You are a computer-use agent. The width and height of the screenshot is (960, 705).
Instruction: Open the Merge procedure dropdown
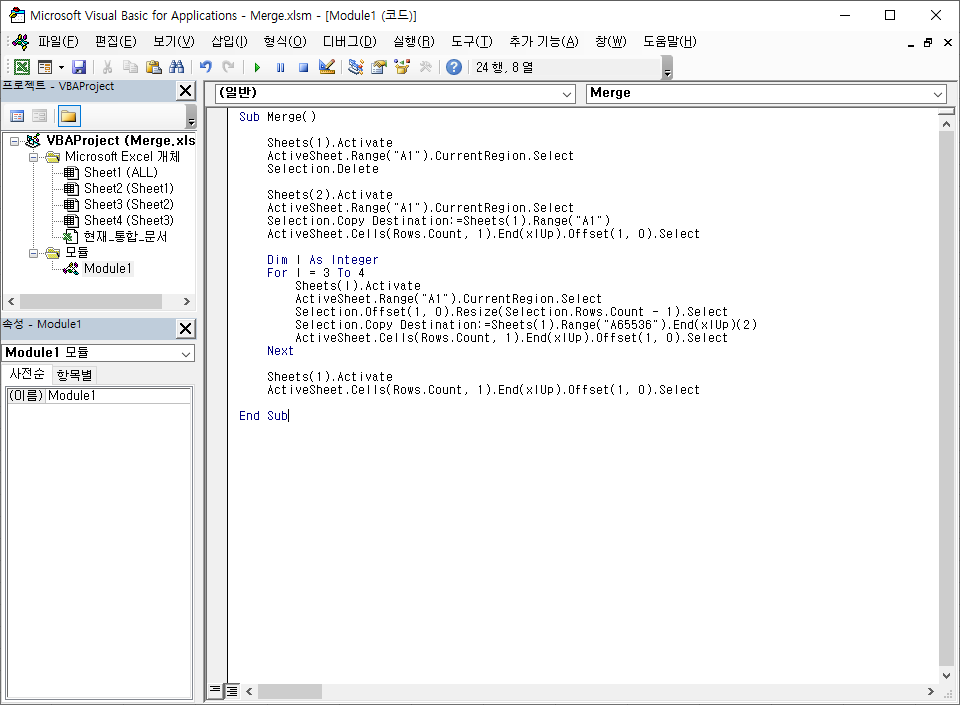[x=937, y=94]
